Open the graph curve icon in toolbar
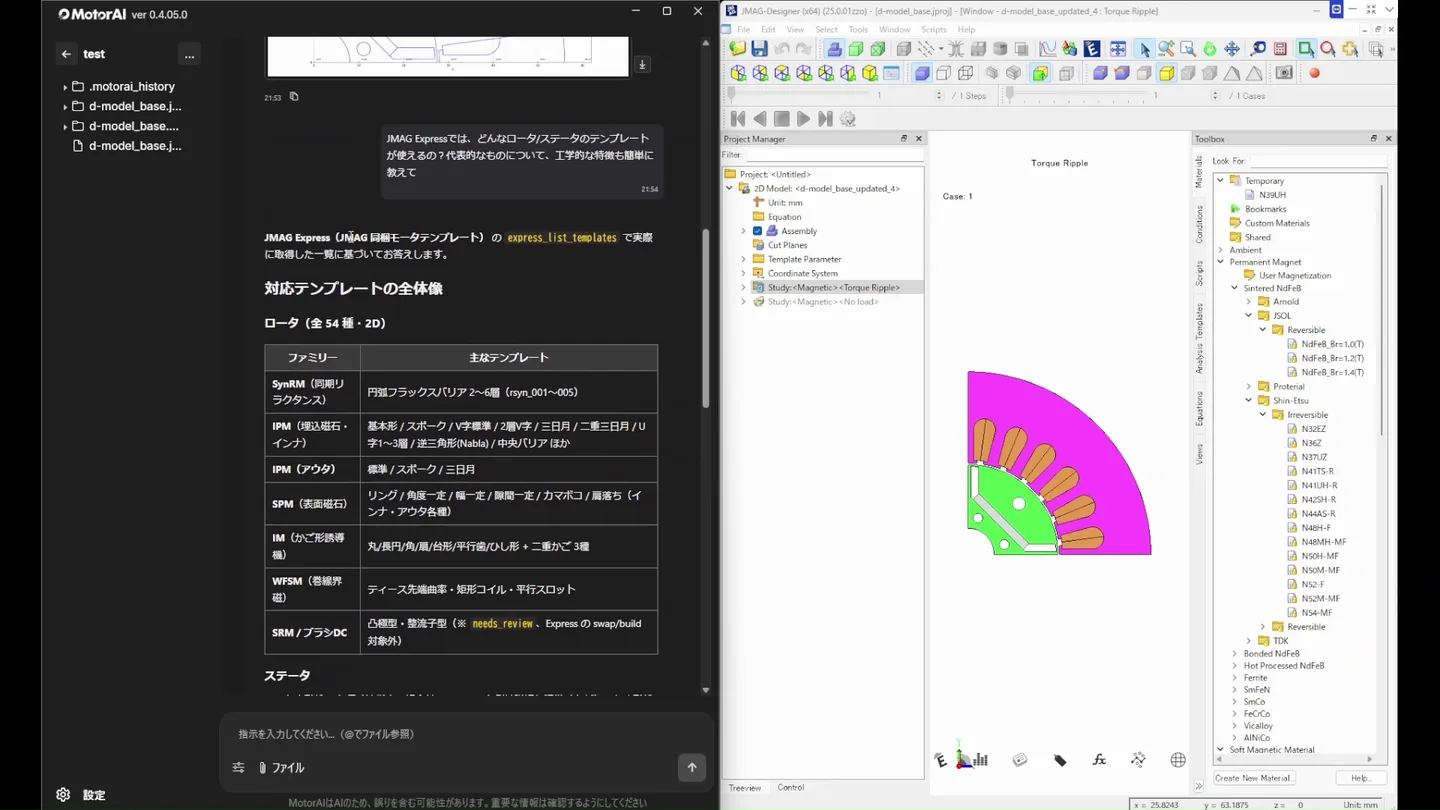1440x810 pixels. pos(1047,49)
